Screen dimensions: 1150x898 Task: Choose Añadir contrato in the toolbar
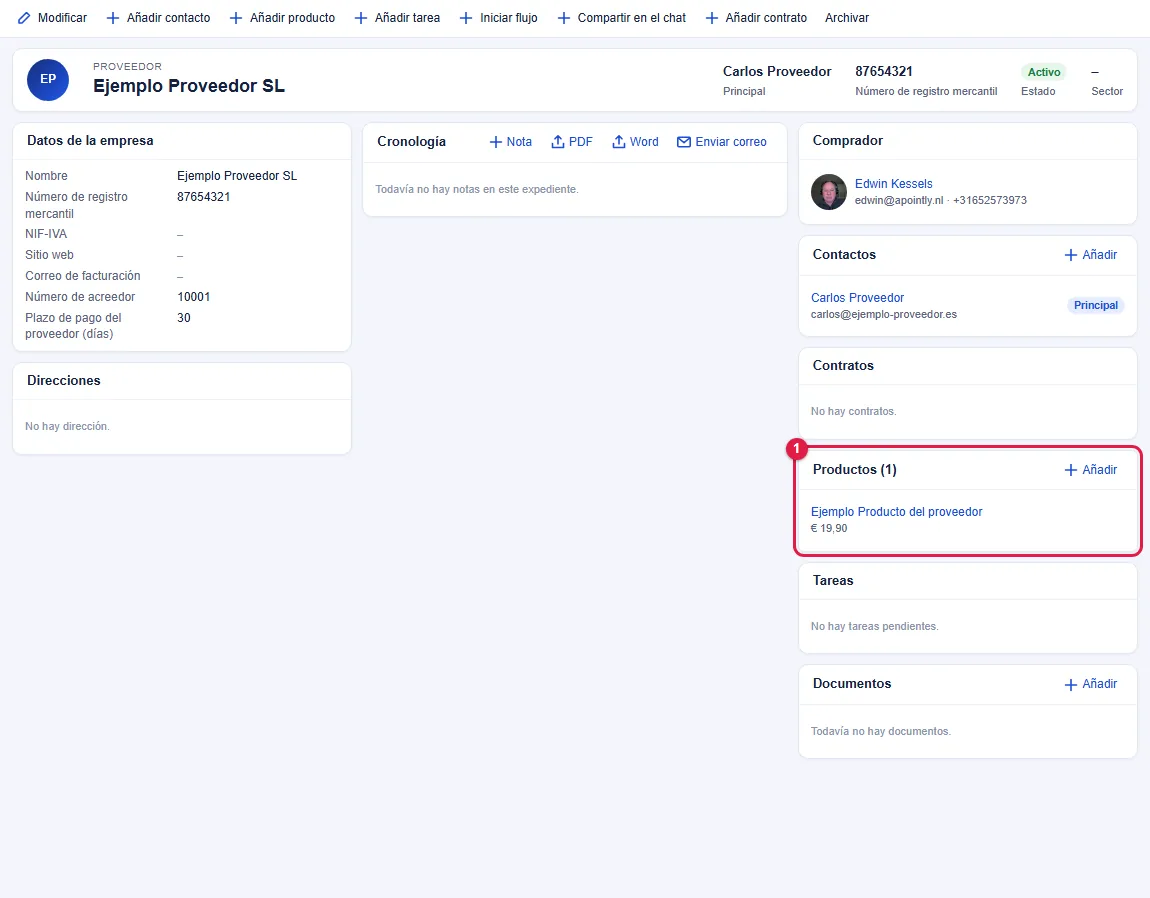(756, 18)
